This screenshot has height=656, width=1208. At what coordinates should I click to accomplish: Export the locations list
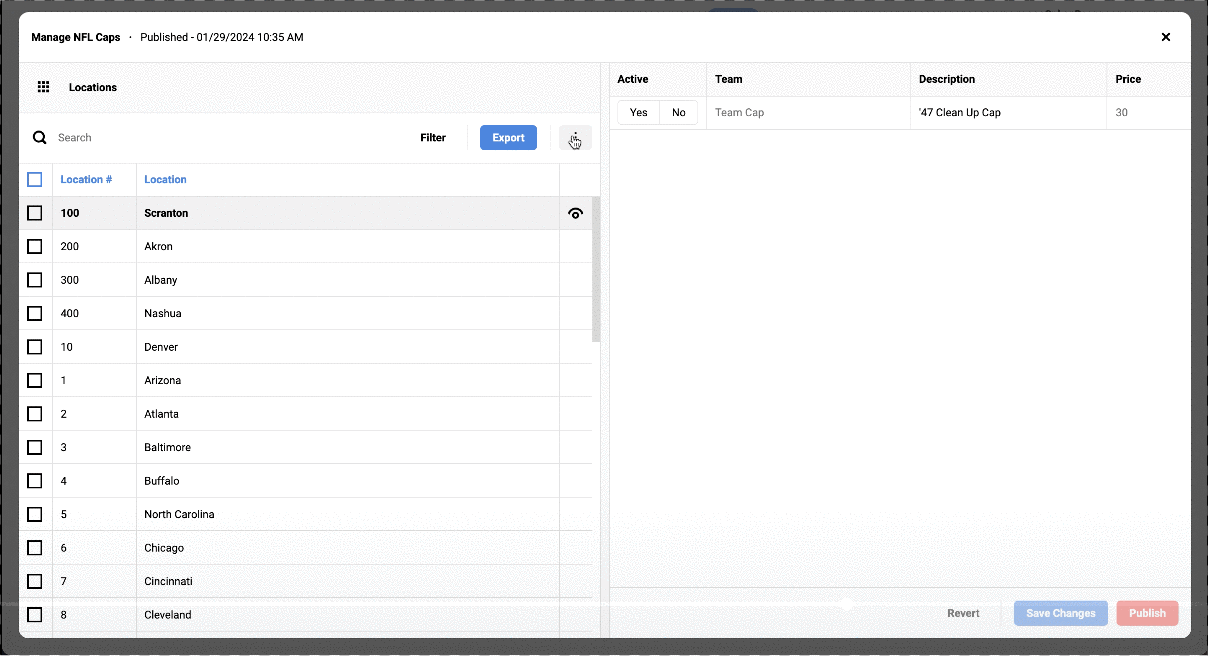pyautogui.click(x=508, y=138)
